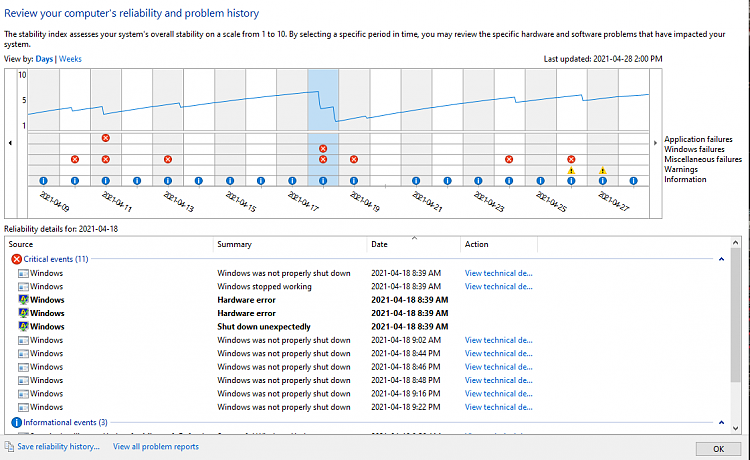
Task: View technical details for 9:16 PM event
Action: (x=498, y=394)
